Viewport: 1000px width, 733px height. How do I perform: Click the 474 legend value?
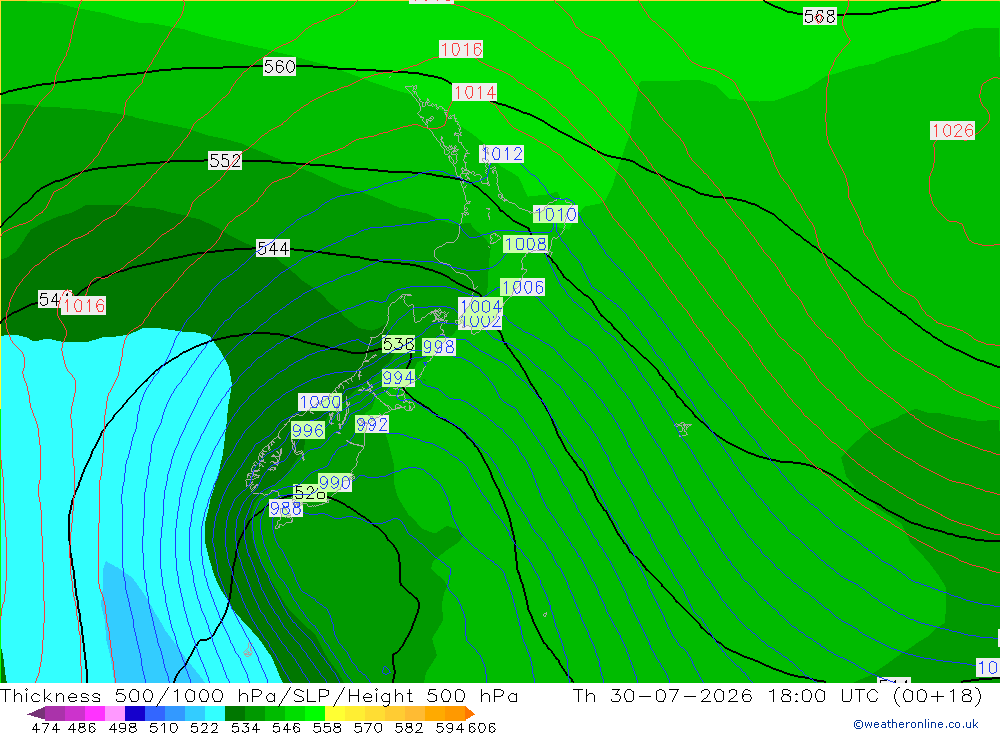pos(45,727)
